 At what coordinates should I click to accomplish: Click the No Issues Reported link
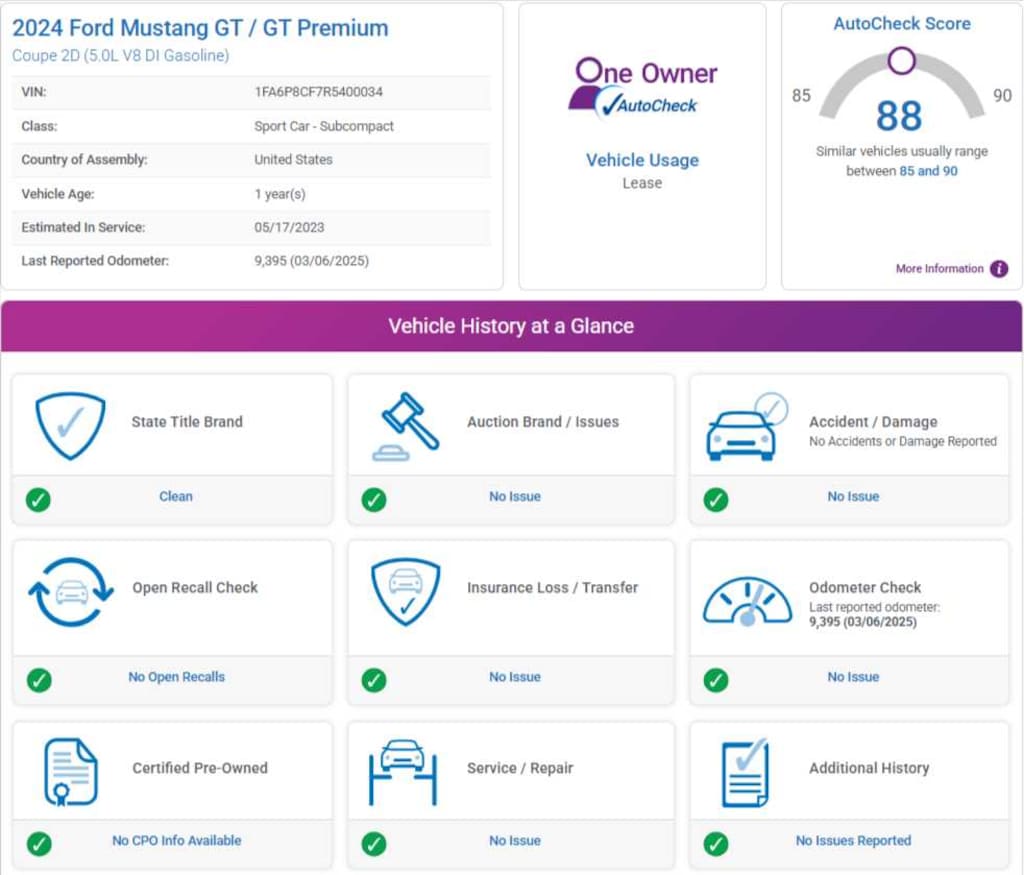pyautogui.click(x=853, y=841)
